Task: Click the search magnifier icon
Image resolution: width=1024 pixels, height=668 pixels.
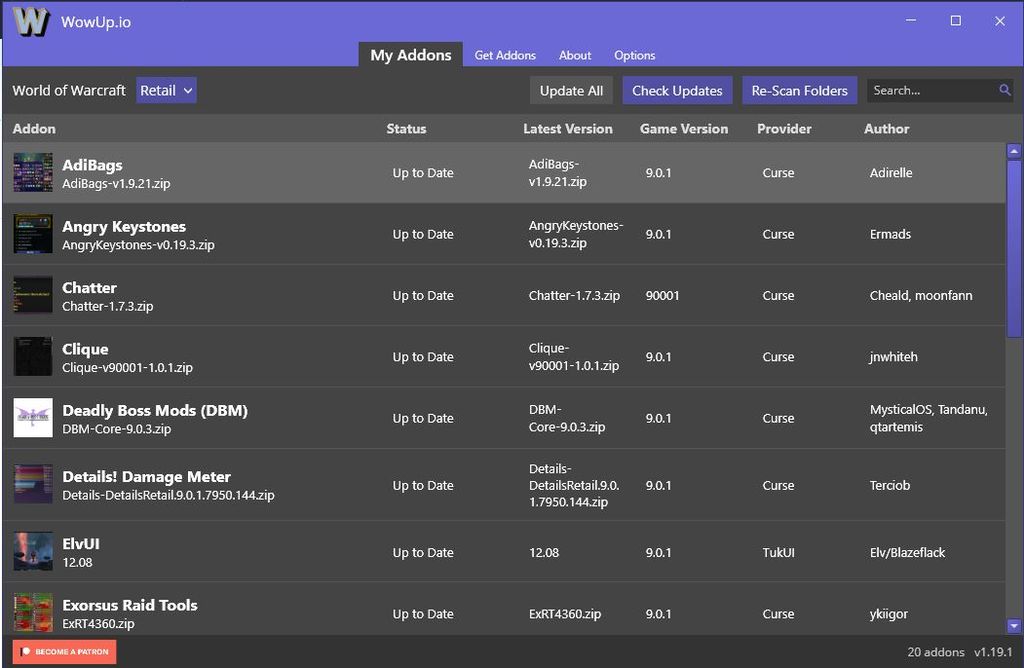Action: coord(1003,90)
